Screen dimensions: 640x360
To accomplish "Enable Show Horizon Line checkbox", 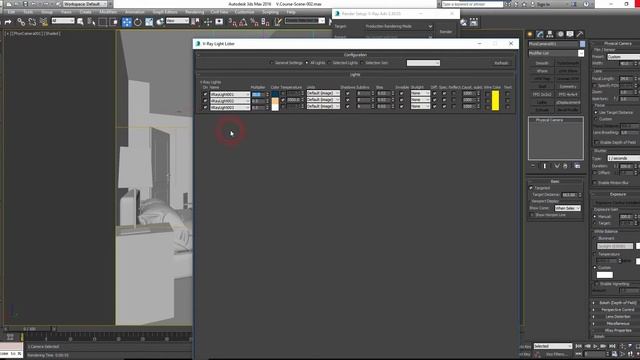I will [532, 215].
